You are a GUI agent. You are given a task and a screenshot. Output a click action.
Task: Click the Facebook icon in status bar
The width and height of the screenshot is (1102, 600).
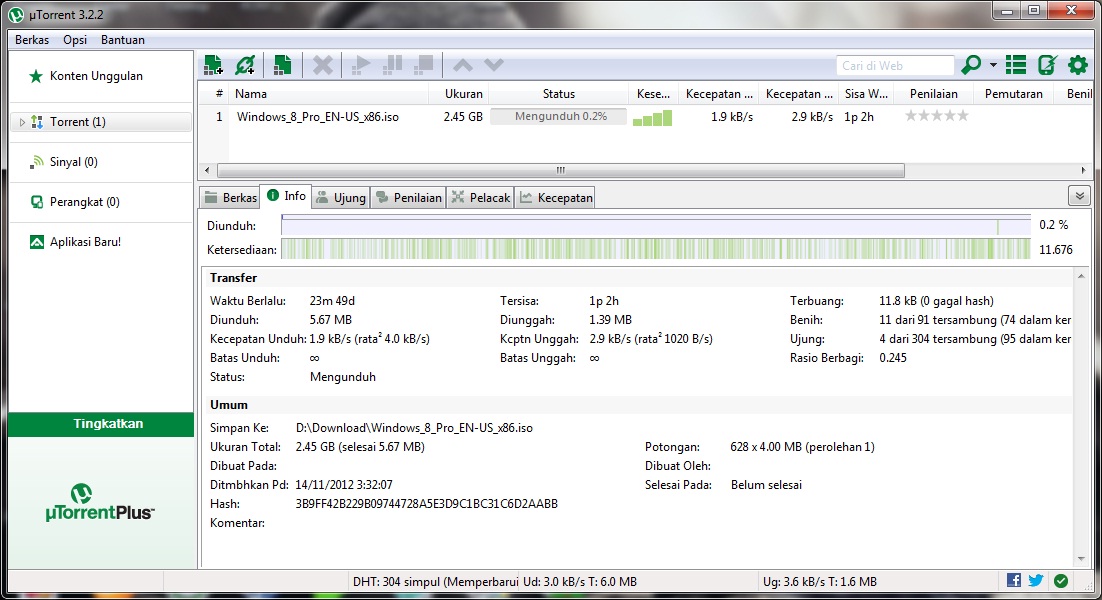point(1013,580)
